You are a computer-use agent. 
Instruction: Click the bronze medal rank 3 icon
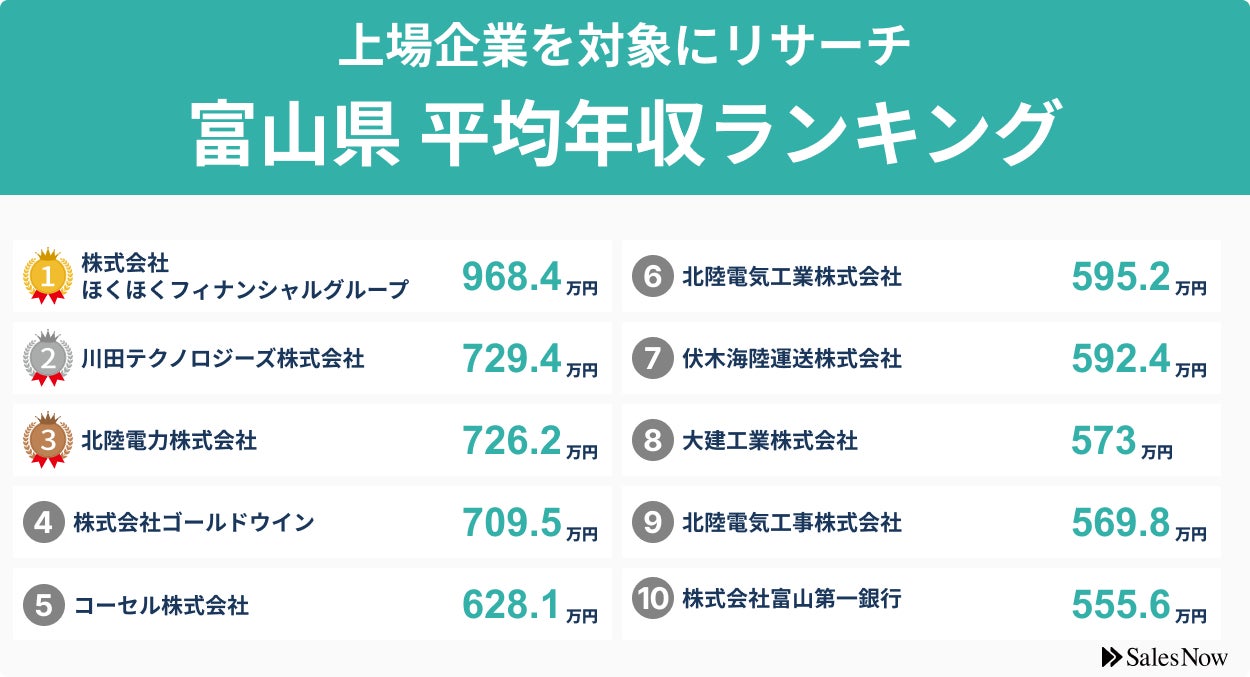[47, 439]
